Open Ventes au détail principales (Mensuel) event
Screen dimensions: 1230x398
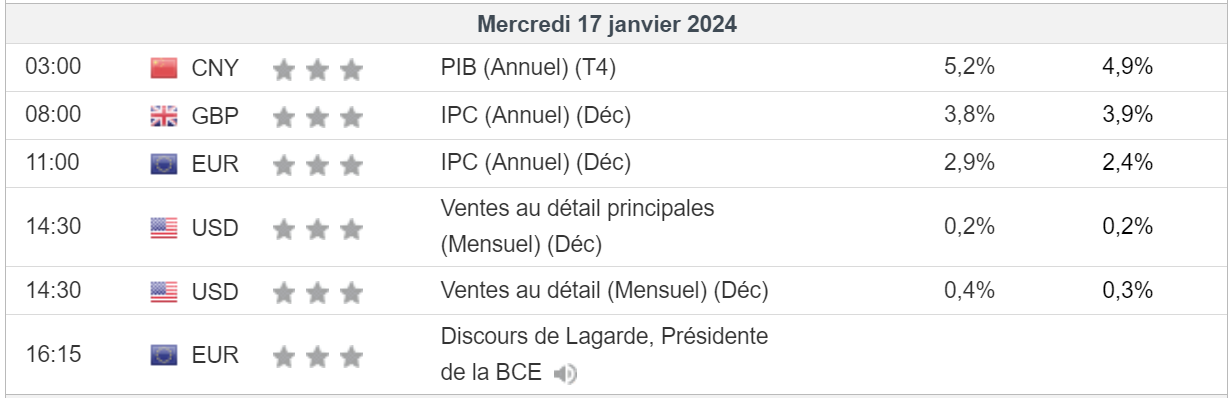tap(578, 227)
